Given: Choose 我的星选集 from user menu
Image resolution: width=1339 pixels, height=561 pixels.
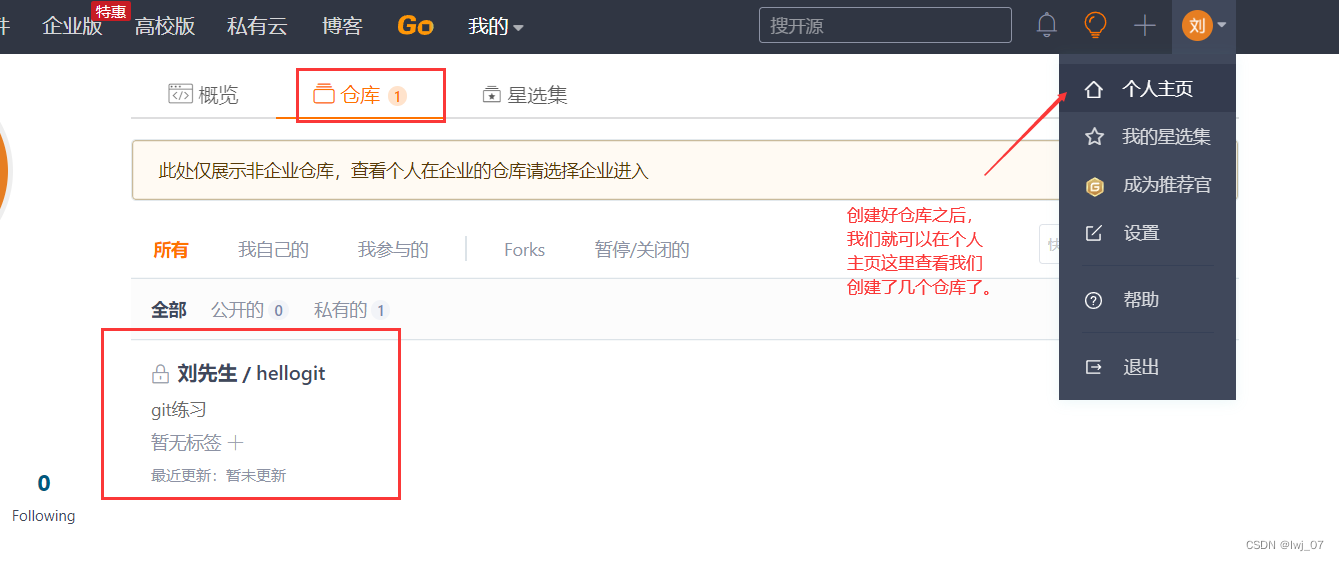Looking at the screenshot, I should 1147,137.
